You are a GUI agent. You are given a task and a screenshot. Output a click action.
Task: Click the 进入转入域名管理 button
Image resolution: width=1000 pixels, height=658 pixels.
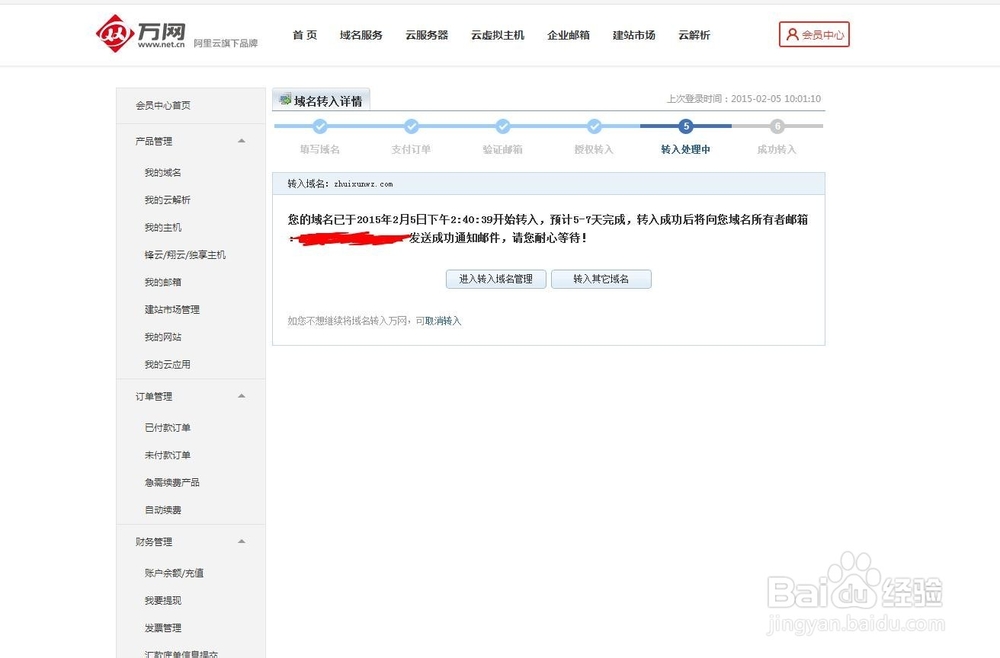click(496, 279)
